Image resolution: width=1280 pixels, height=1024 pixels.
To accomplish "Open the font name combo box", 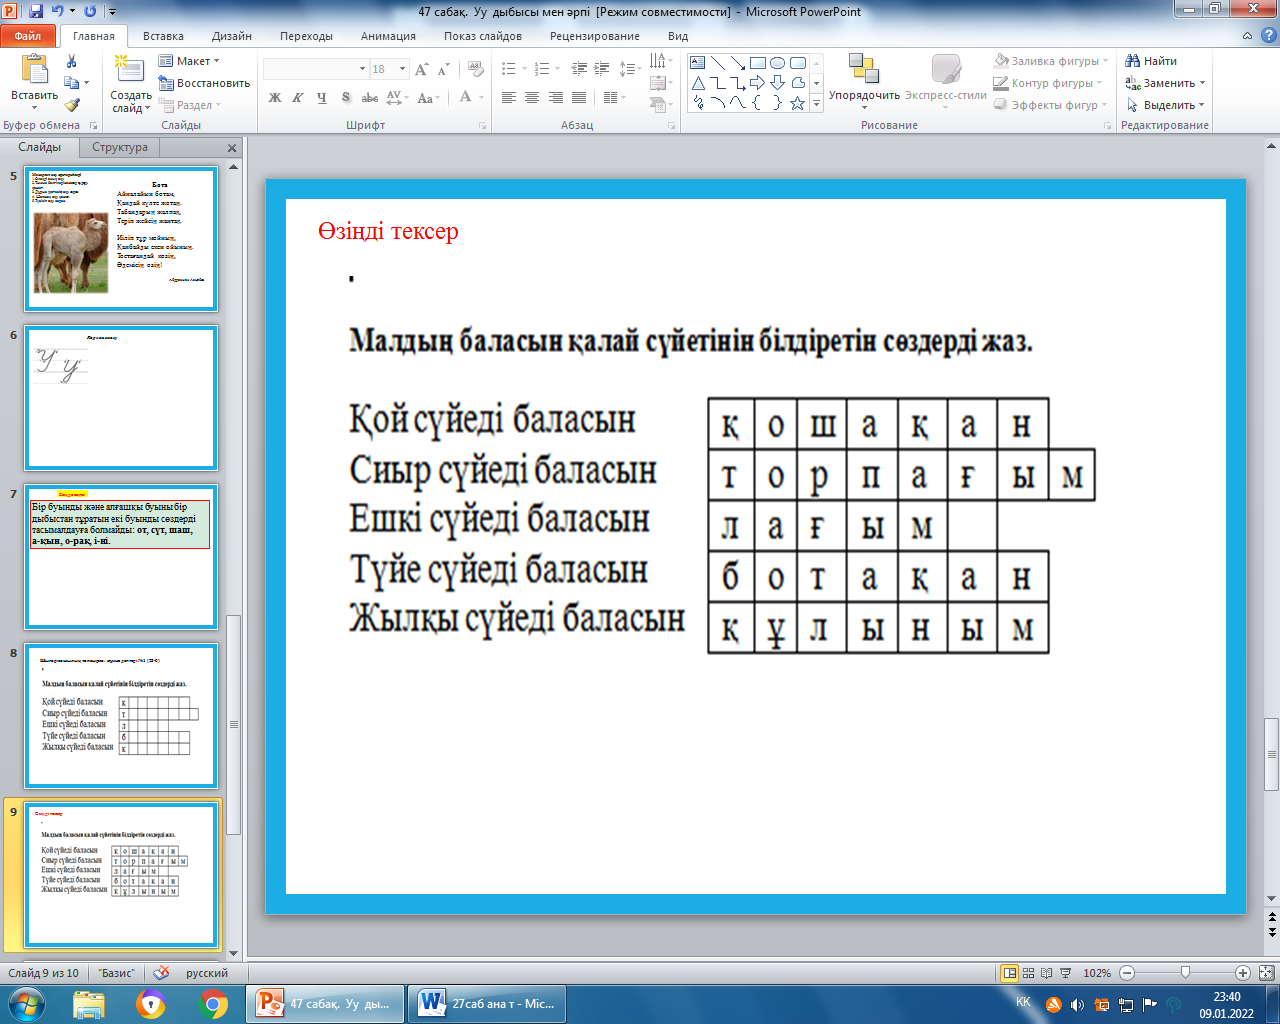I will 315,69.
